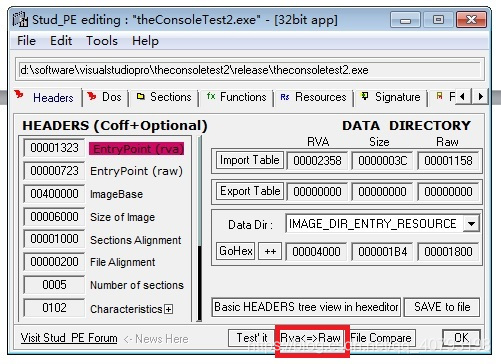Click the file path input field
The height and width of the screenshot is (364, 501).
[250, 70]
